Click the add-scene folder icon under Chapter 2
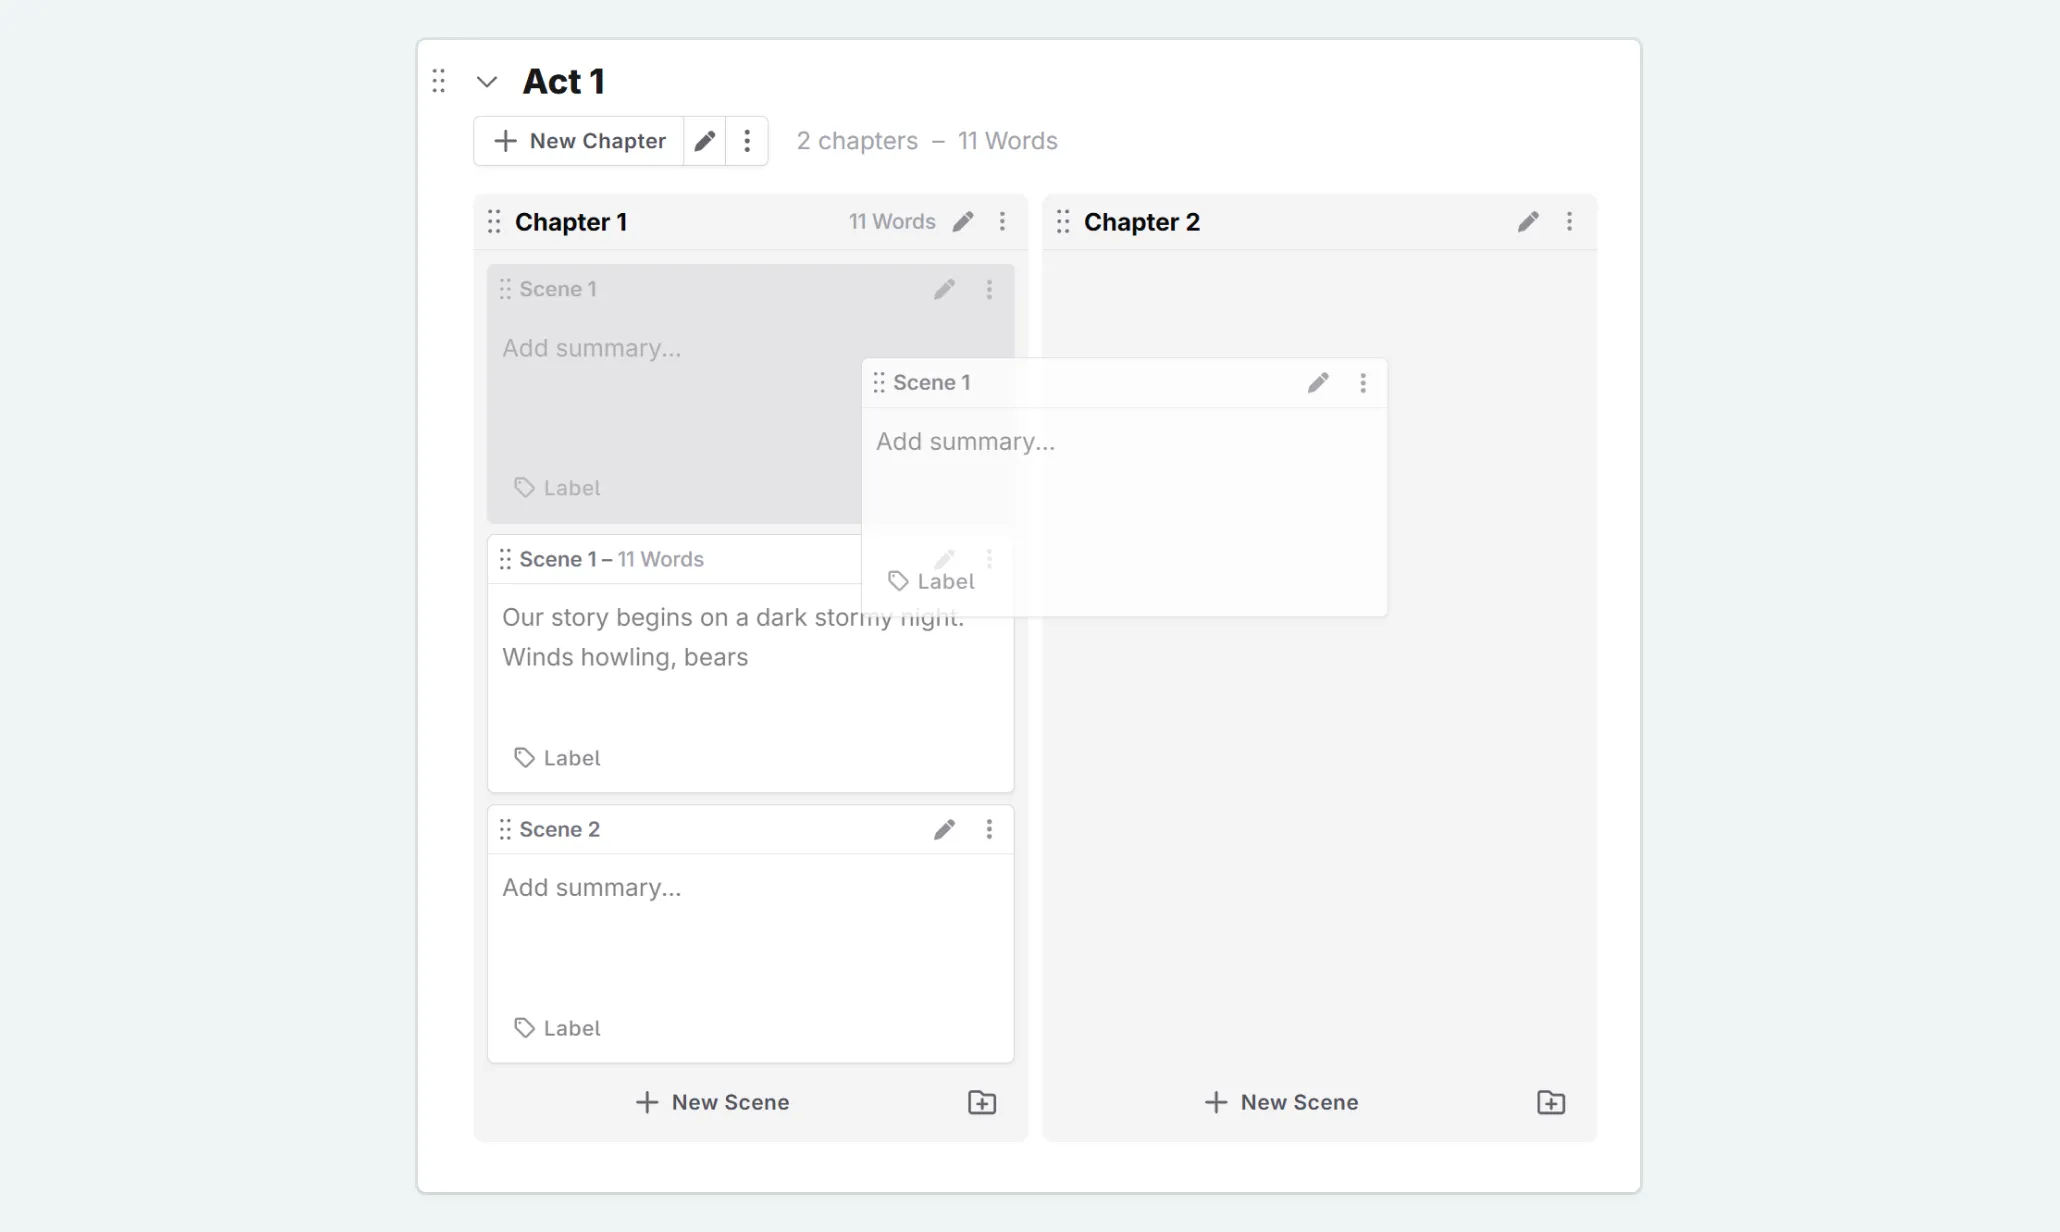2060x1232 pixels. 1550,1102
